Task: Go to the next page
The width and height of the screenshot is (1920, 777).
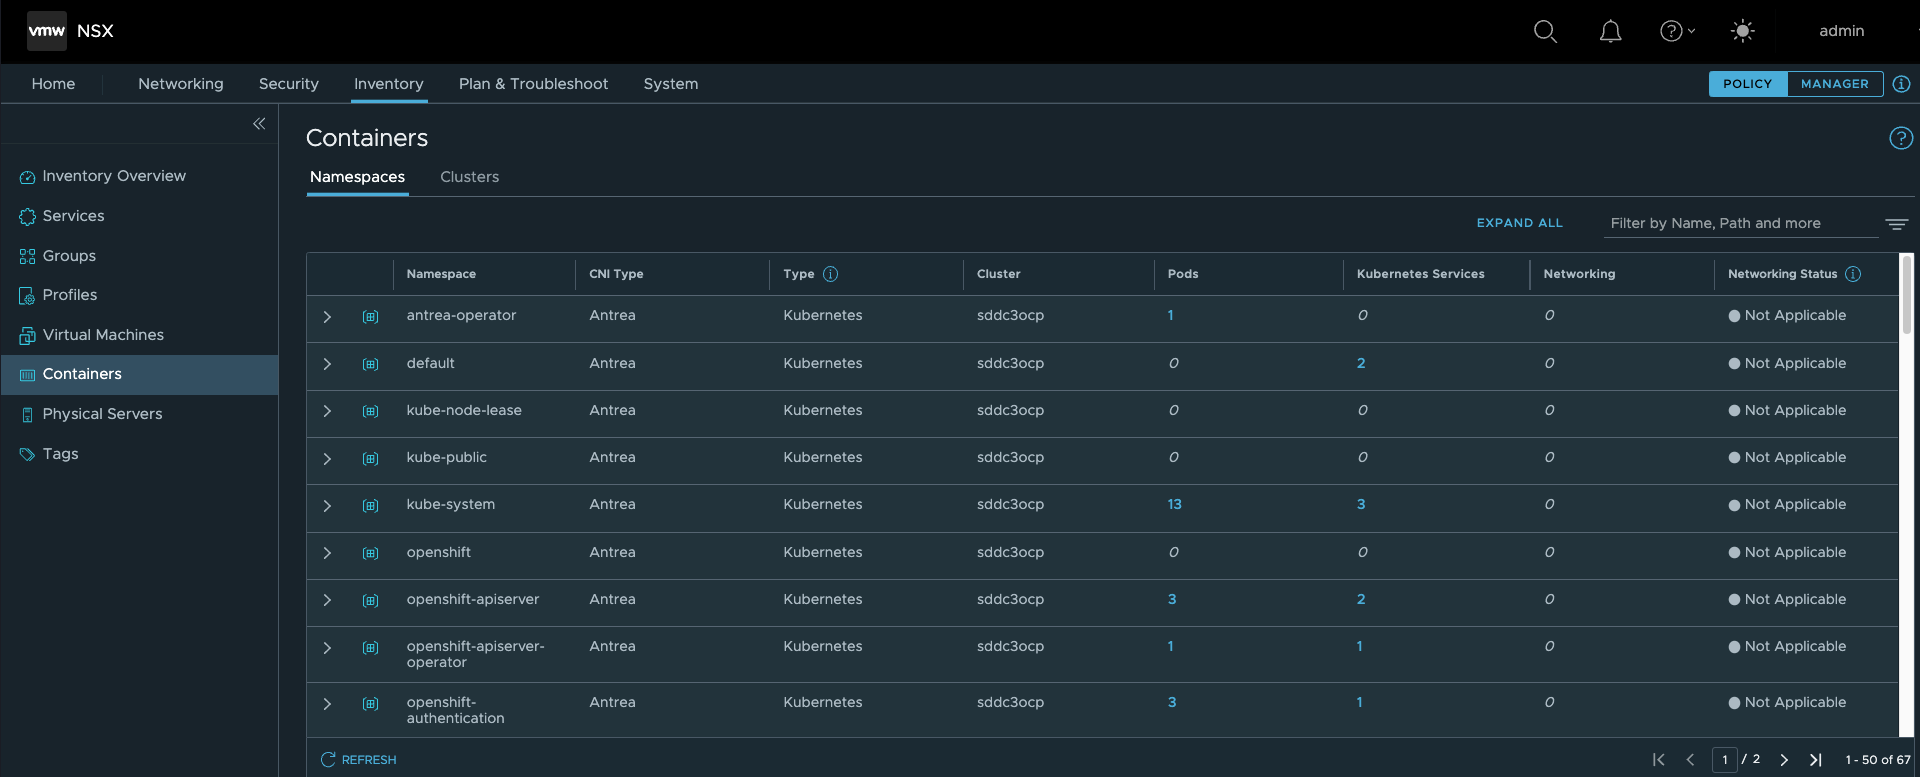Action: point(1783,760)
